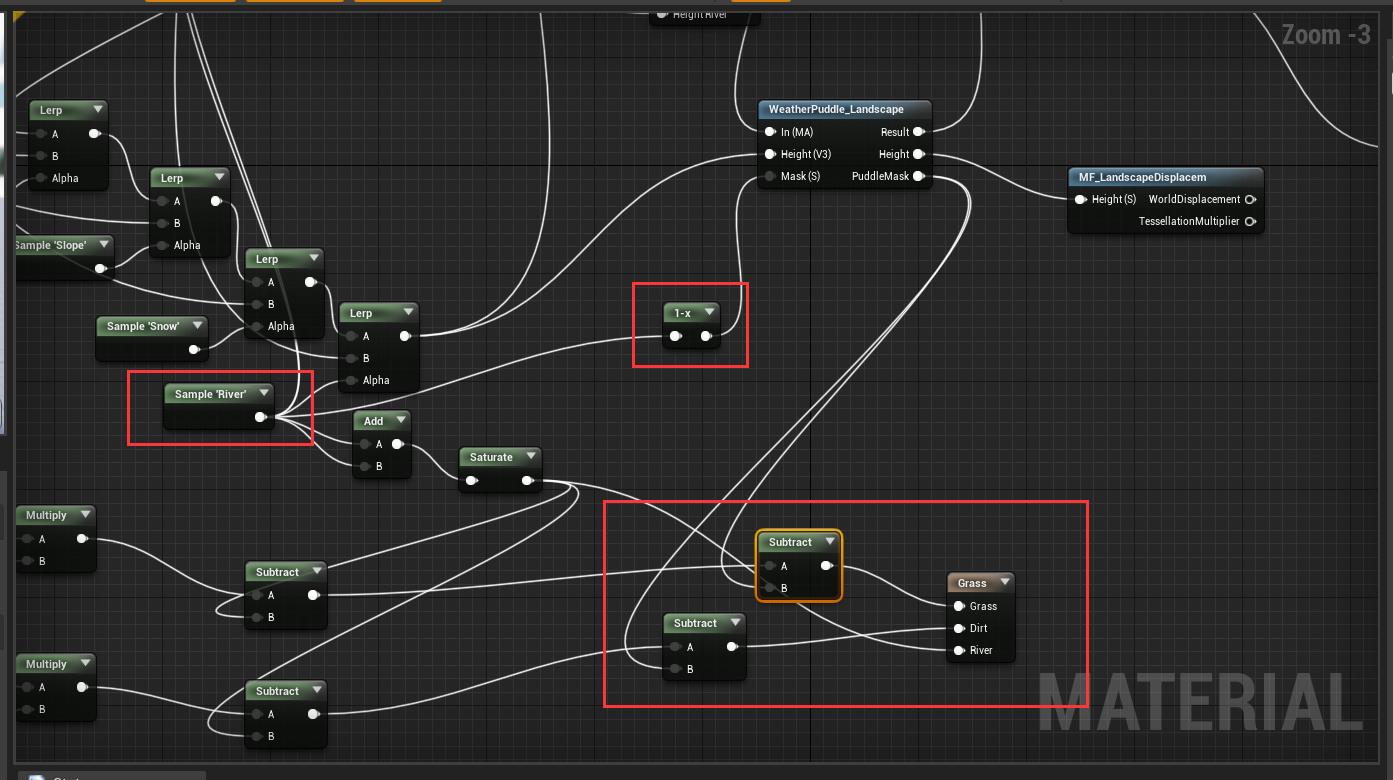
Task: Select the Grass node title
Action: (972, 583)
